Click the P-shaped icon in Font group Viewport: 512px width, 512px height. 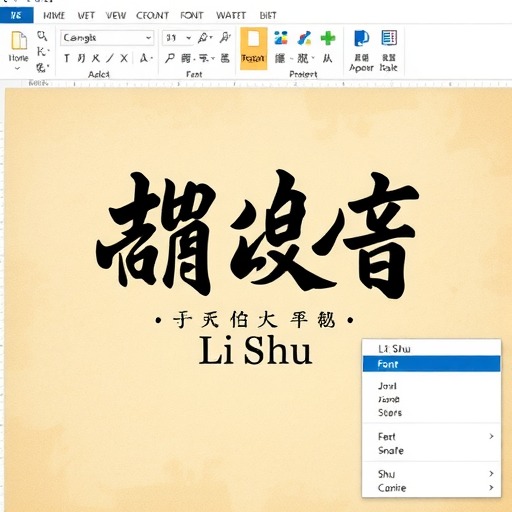[x=170, y=58]
